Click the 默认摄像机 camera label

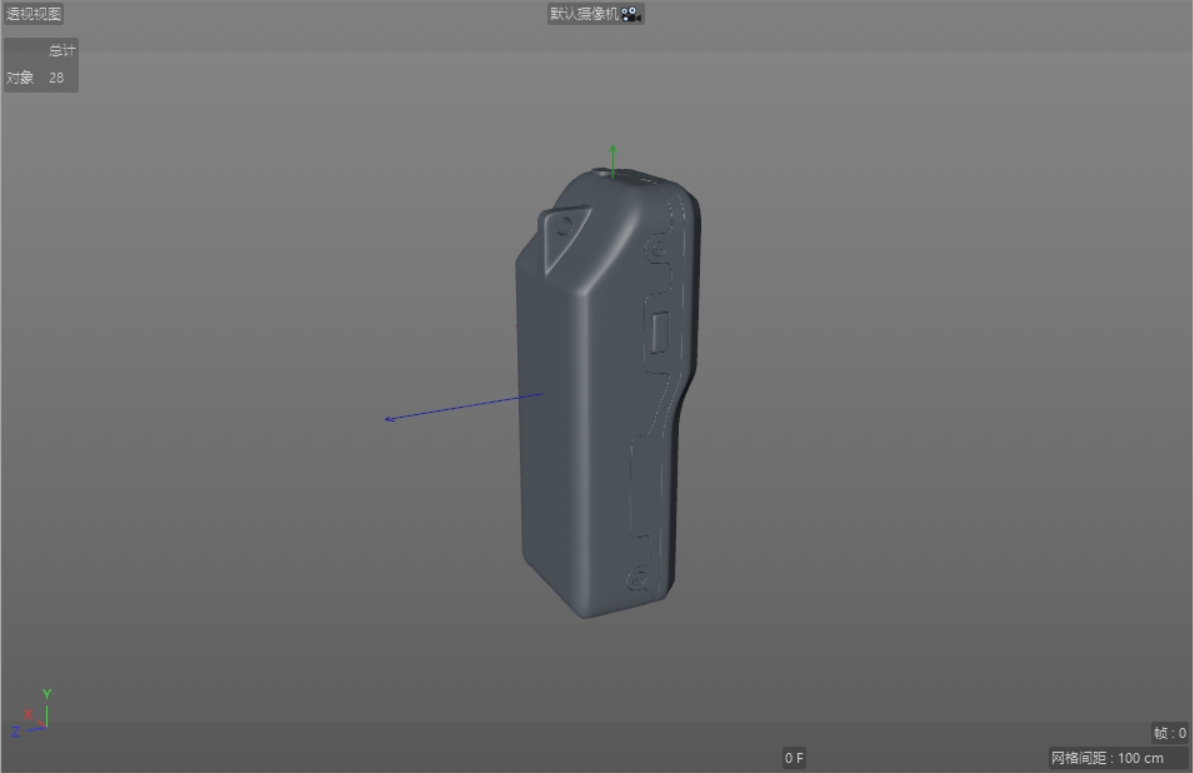[x=585, y=13]
